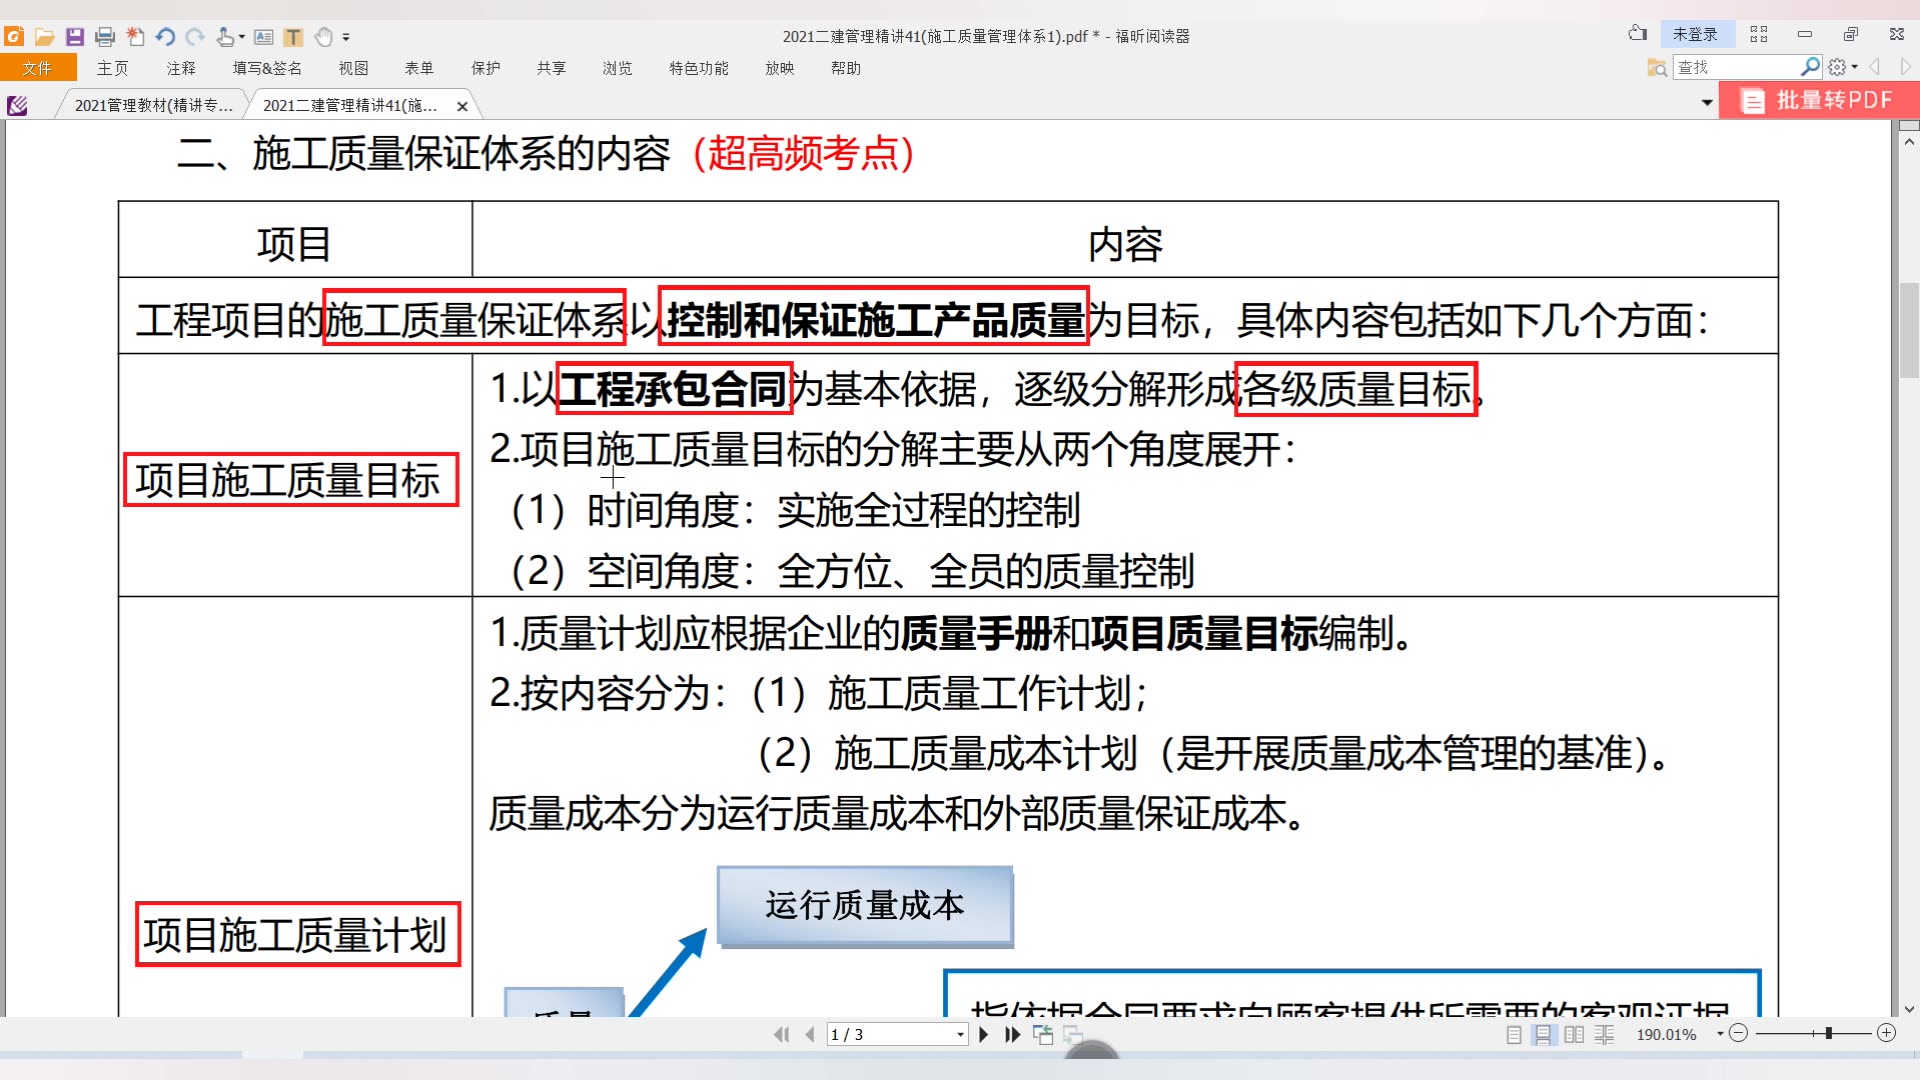
Task: Create a new blank PDF from the toolbar
Action: coord(135,37)
